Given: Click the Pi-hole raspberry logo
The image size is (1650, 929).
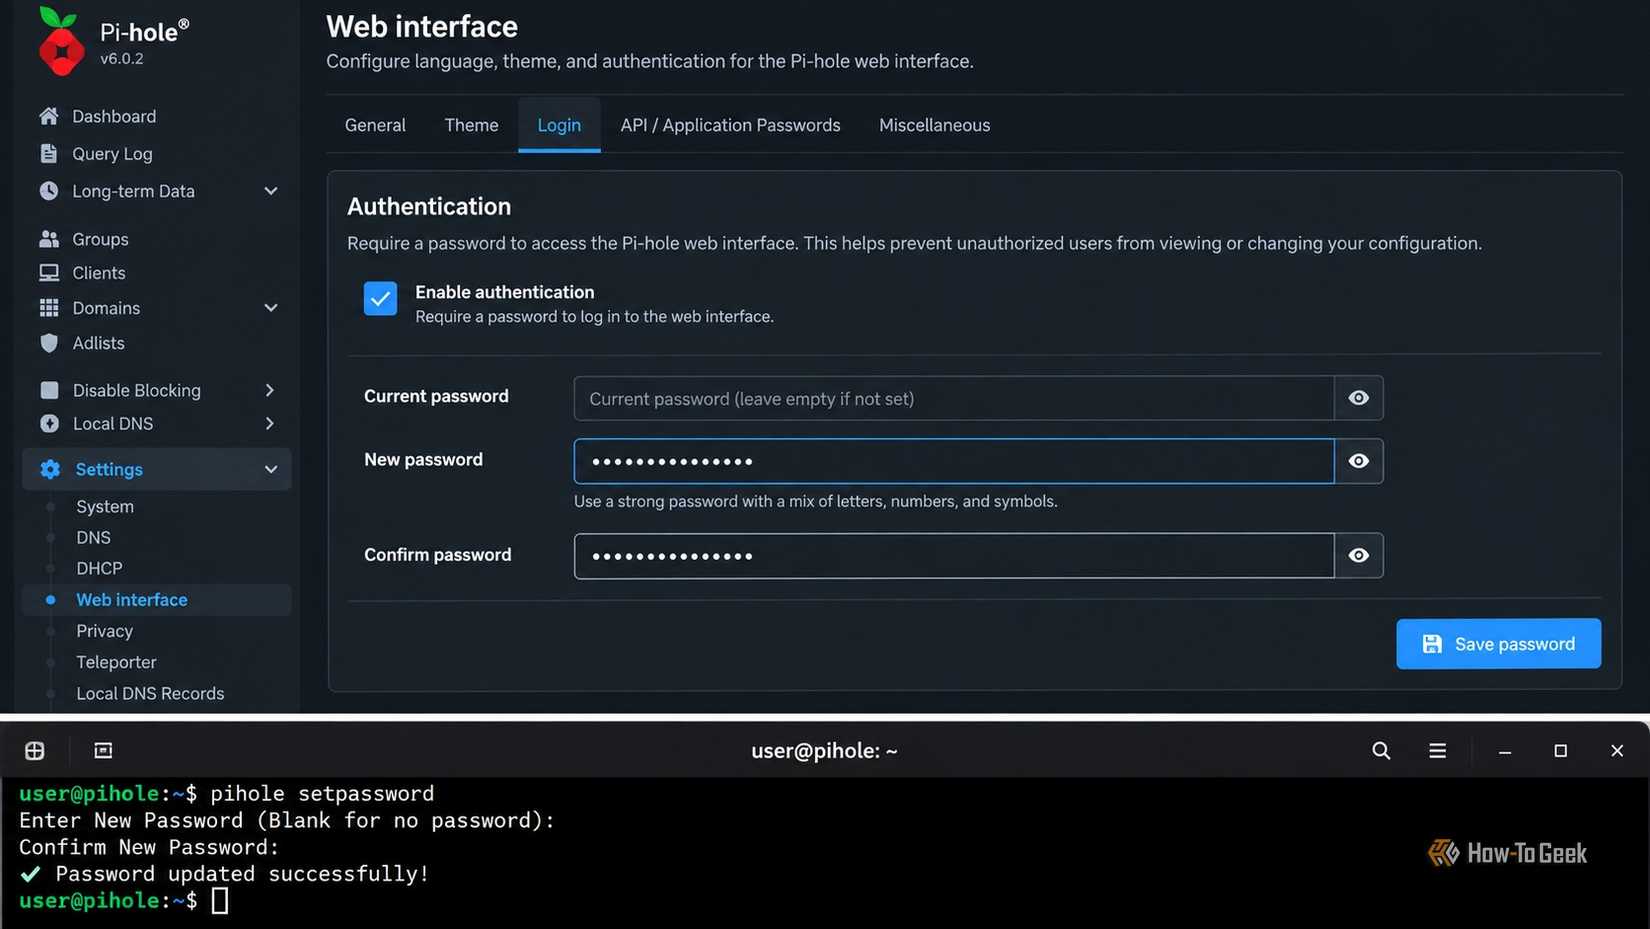Looking at the screenshot, I should (61, 41).
